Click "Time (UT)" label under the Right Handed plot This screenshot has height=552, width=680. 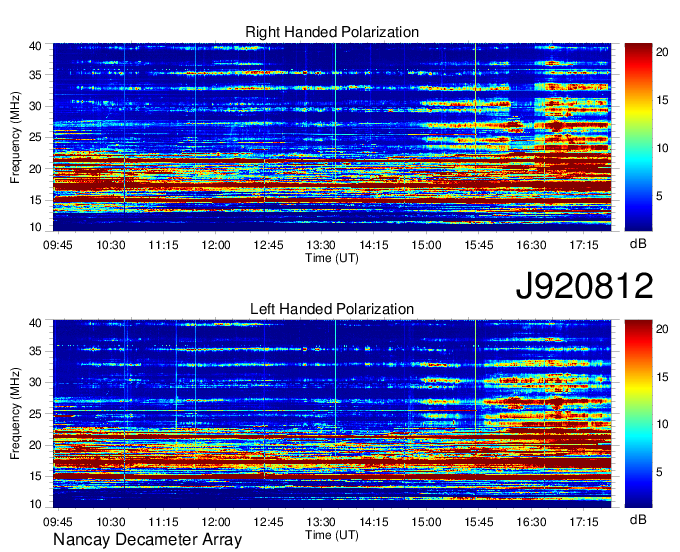click(332, 258)
